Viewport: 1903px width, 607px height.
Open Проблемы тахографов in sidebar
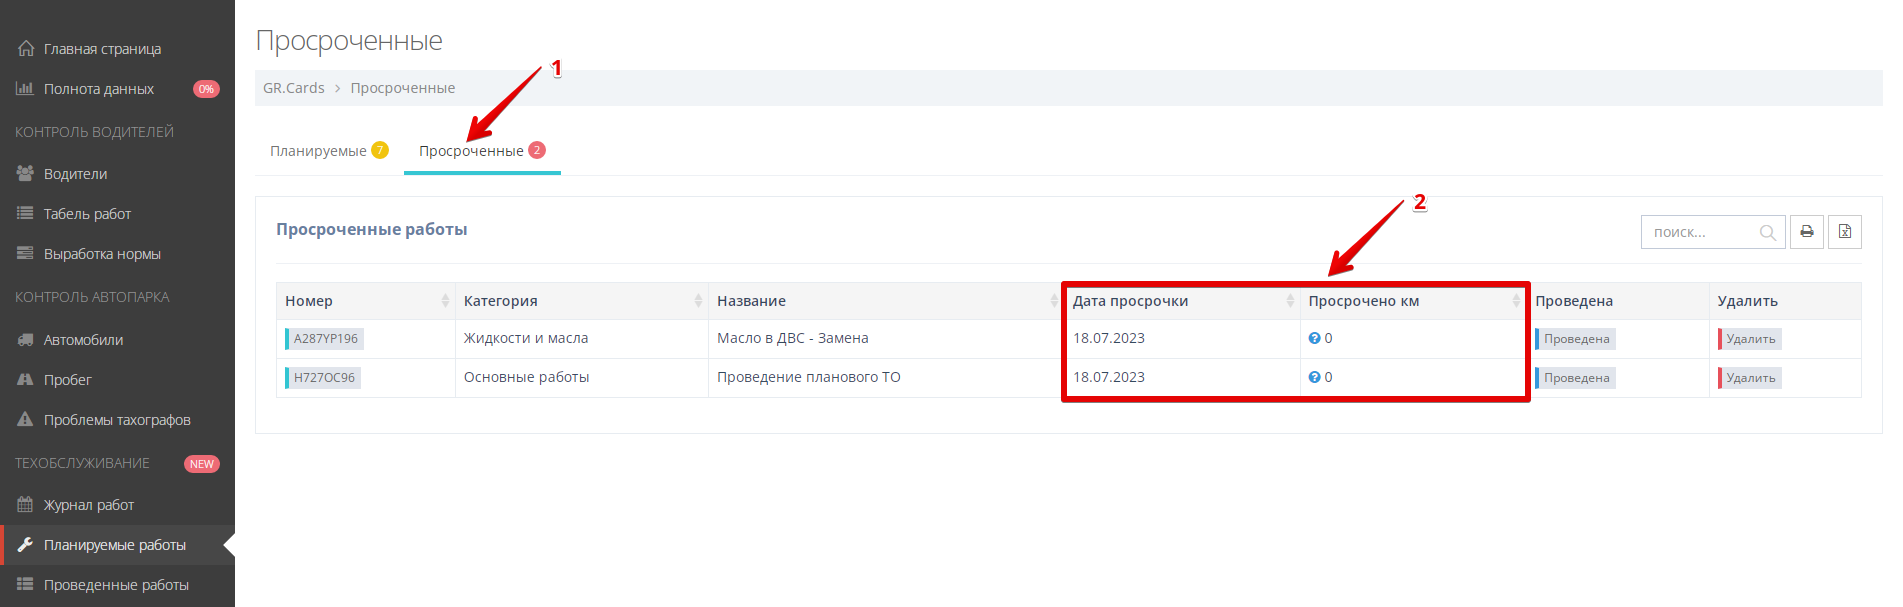click(x=116, y=420)
